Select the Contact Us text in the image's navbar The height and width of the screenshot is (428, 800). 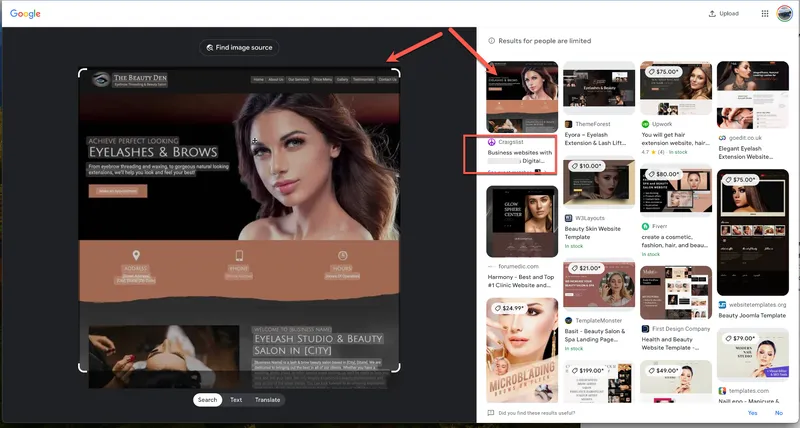pos(387,80)
